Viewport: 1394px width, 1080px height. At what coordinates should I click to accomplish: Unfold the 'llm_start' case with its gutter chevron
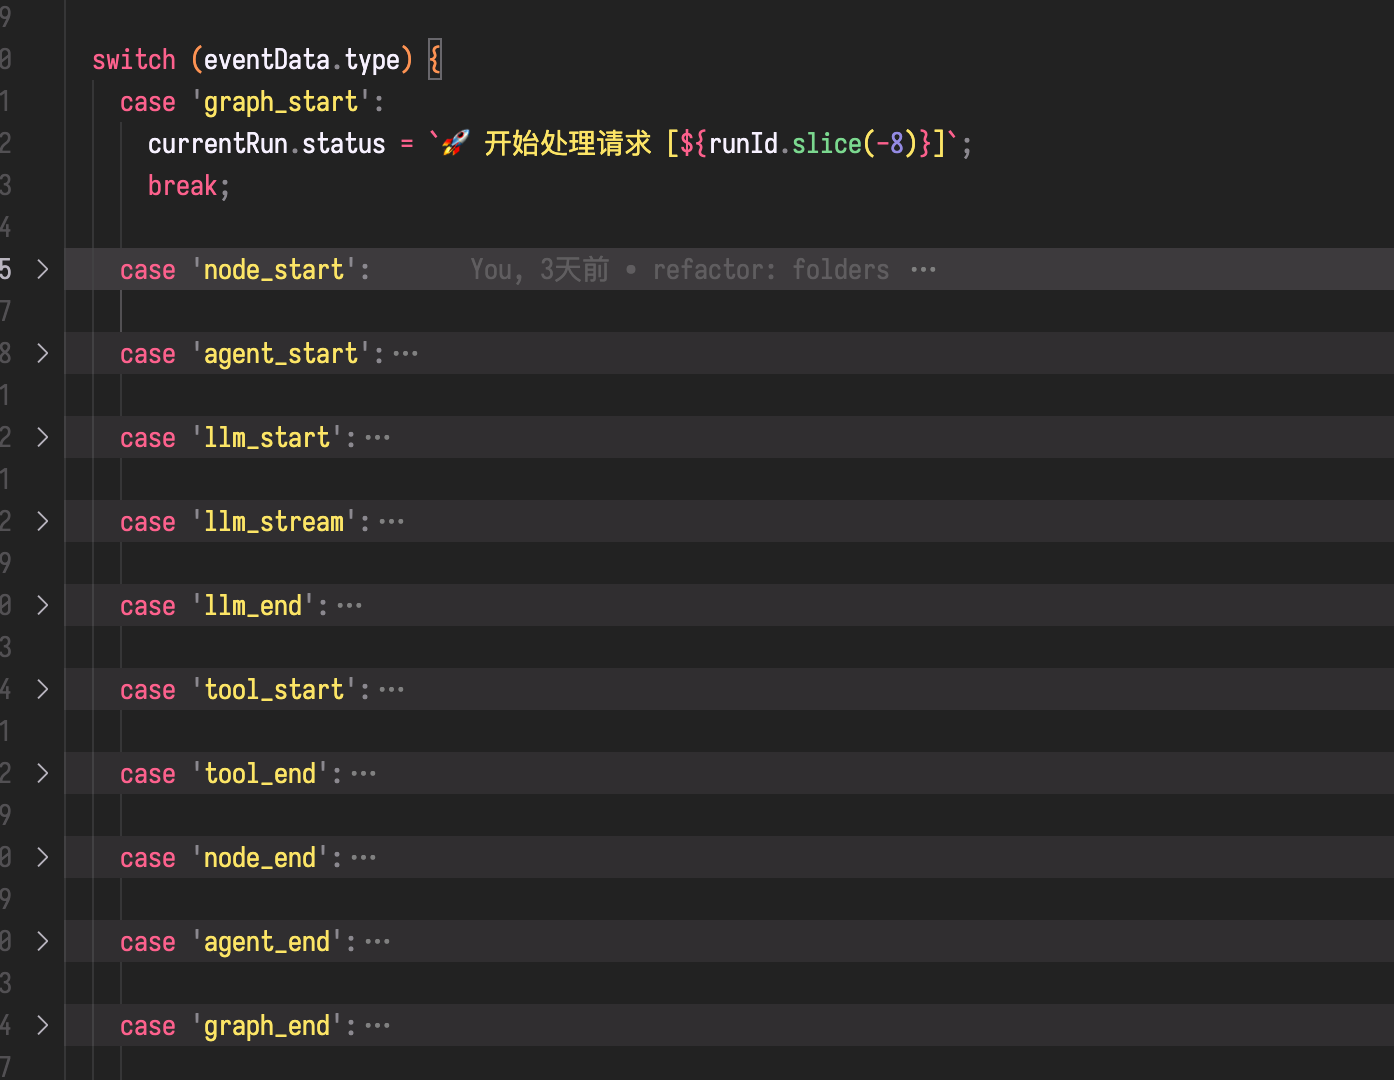[43, 437]
